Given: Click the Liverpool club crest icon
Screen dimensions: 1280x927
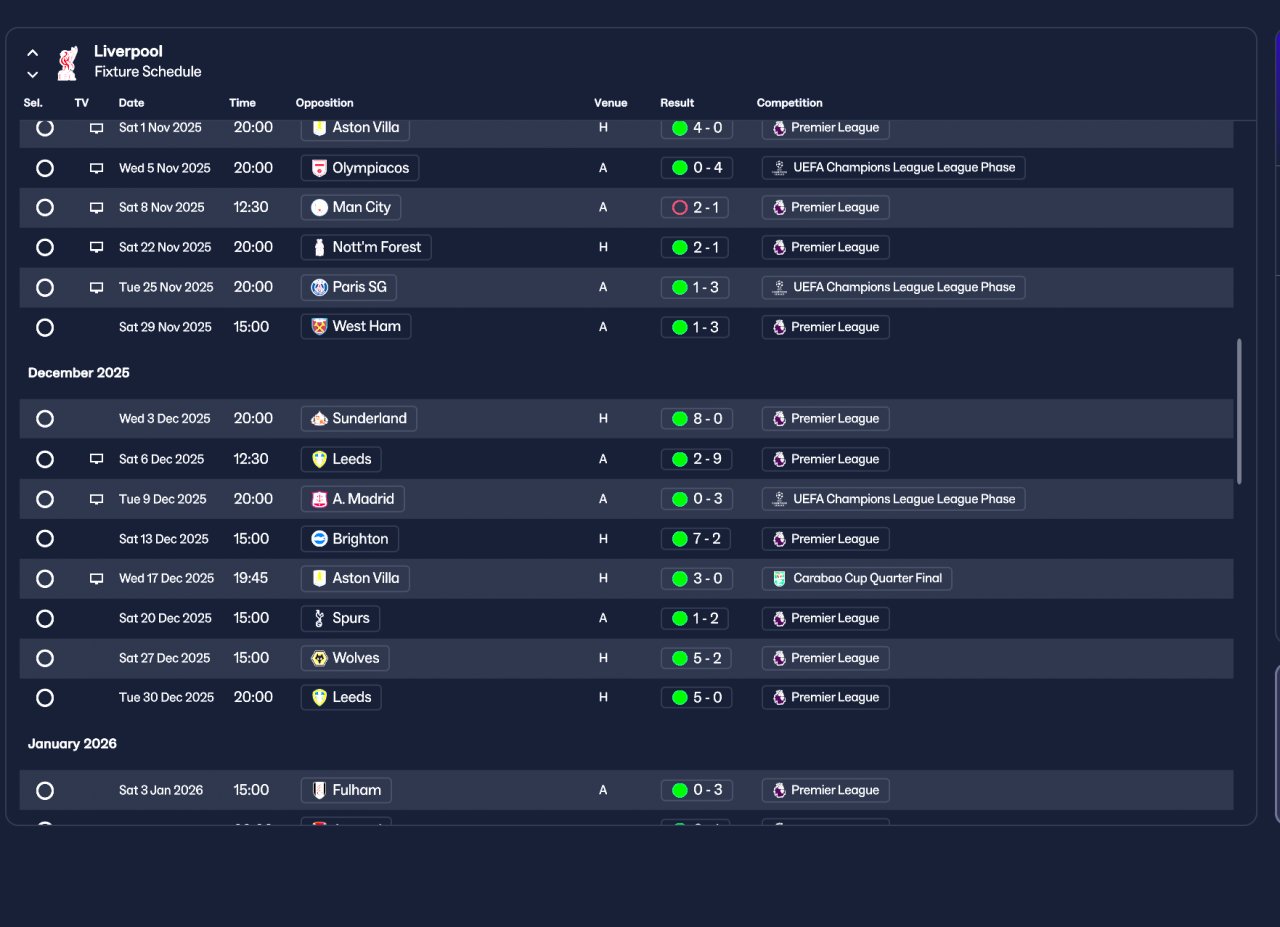Looking at the screenshot, I should point(67,62).
